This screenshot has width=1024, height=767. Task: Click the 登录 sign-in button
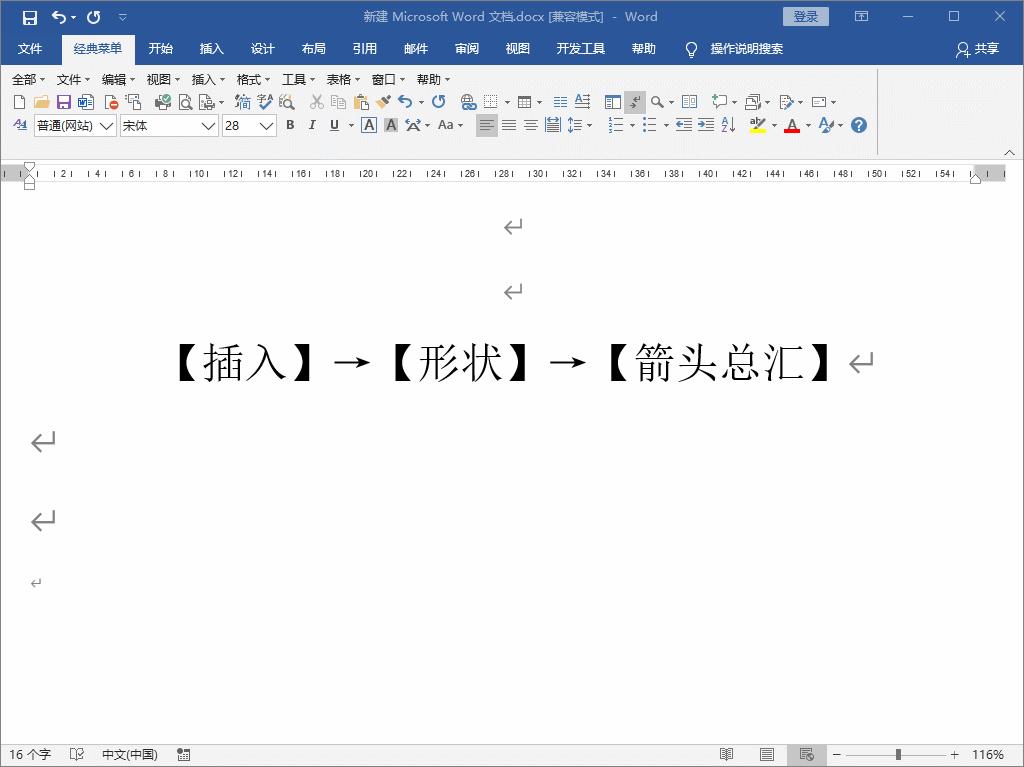[x=805, y=16]
